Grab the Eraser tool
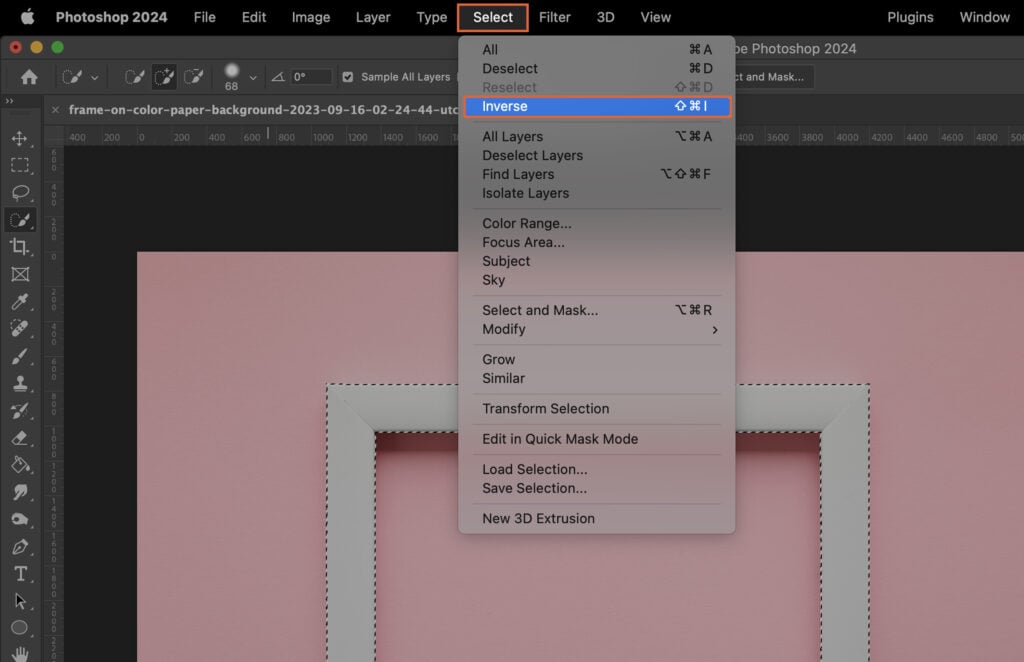1024x662 pixels. [21, 438]
